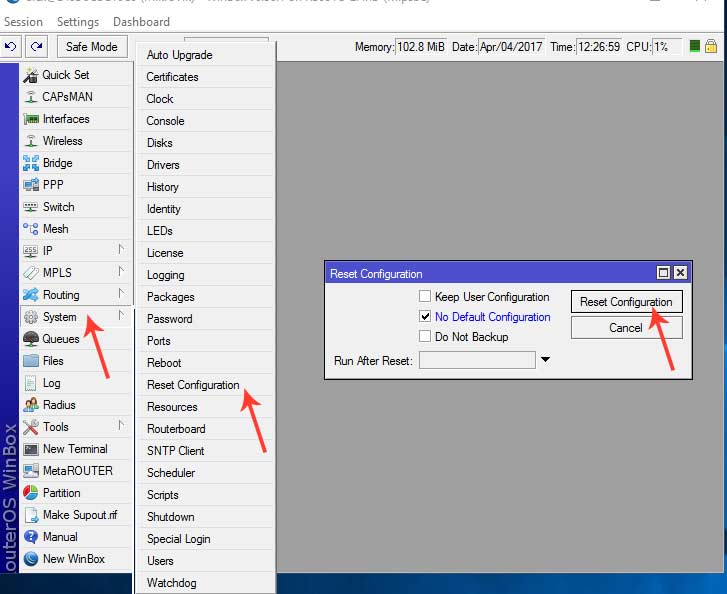Click the New Terminal icon

pyautogui.click(x=31, y=449)
